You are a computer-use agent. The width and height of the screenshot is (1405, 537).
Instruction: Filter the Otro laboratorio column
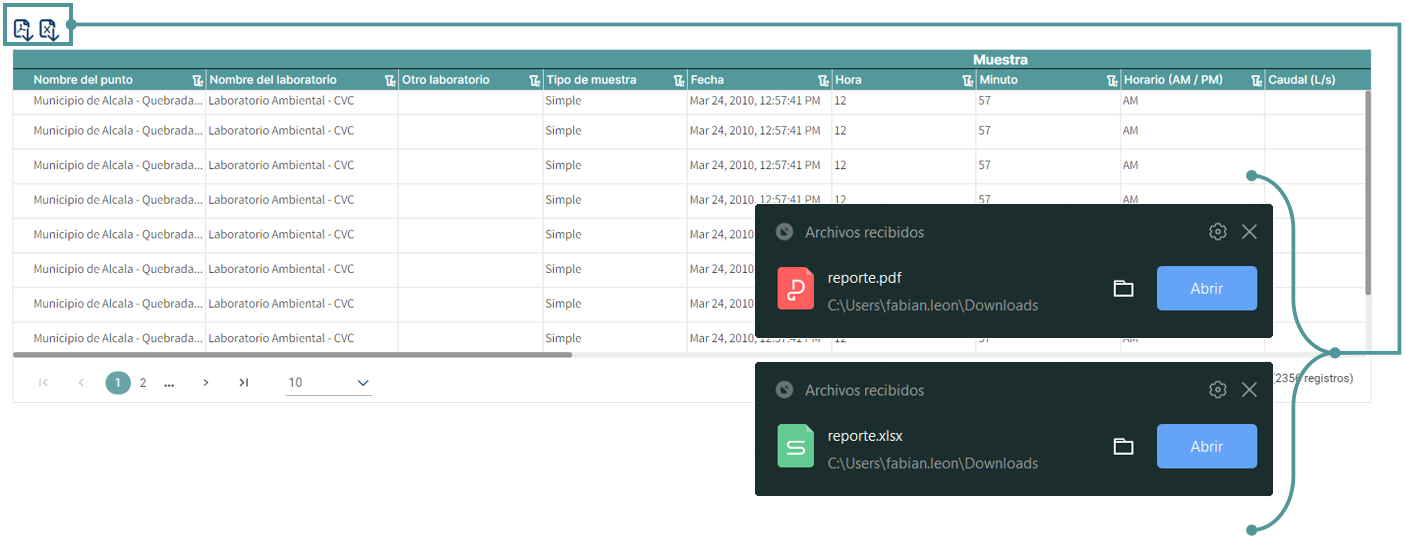point(535,80)
